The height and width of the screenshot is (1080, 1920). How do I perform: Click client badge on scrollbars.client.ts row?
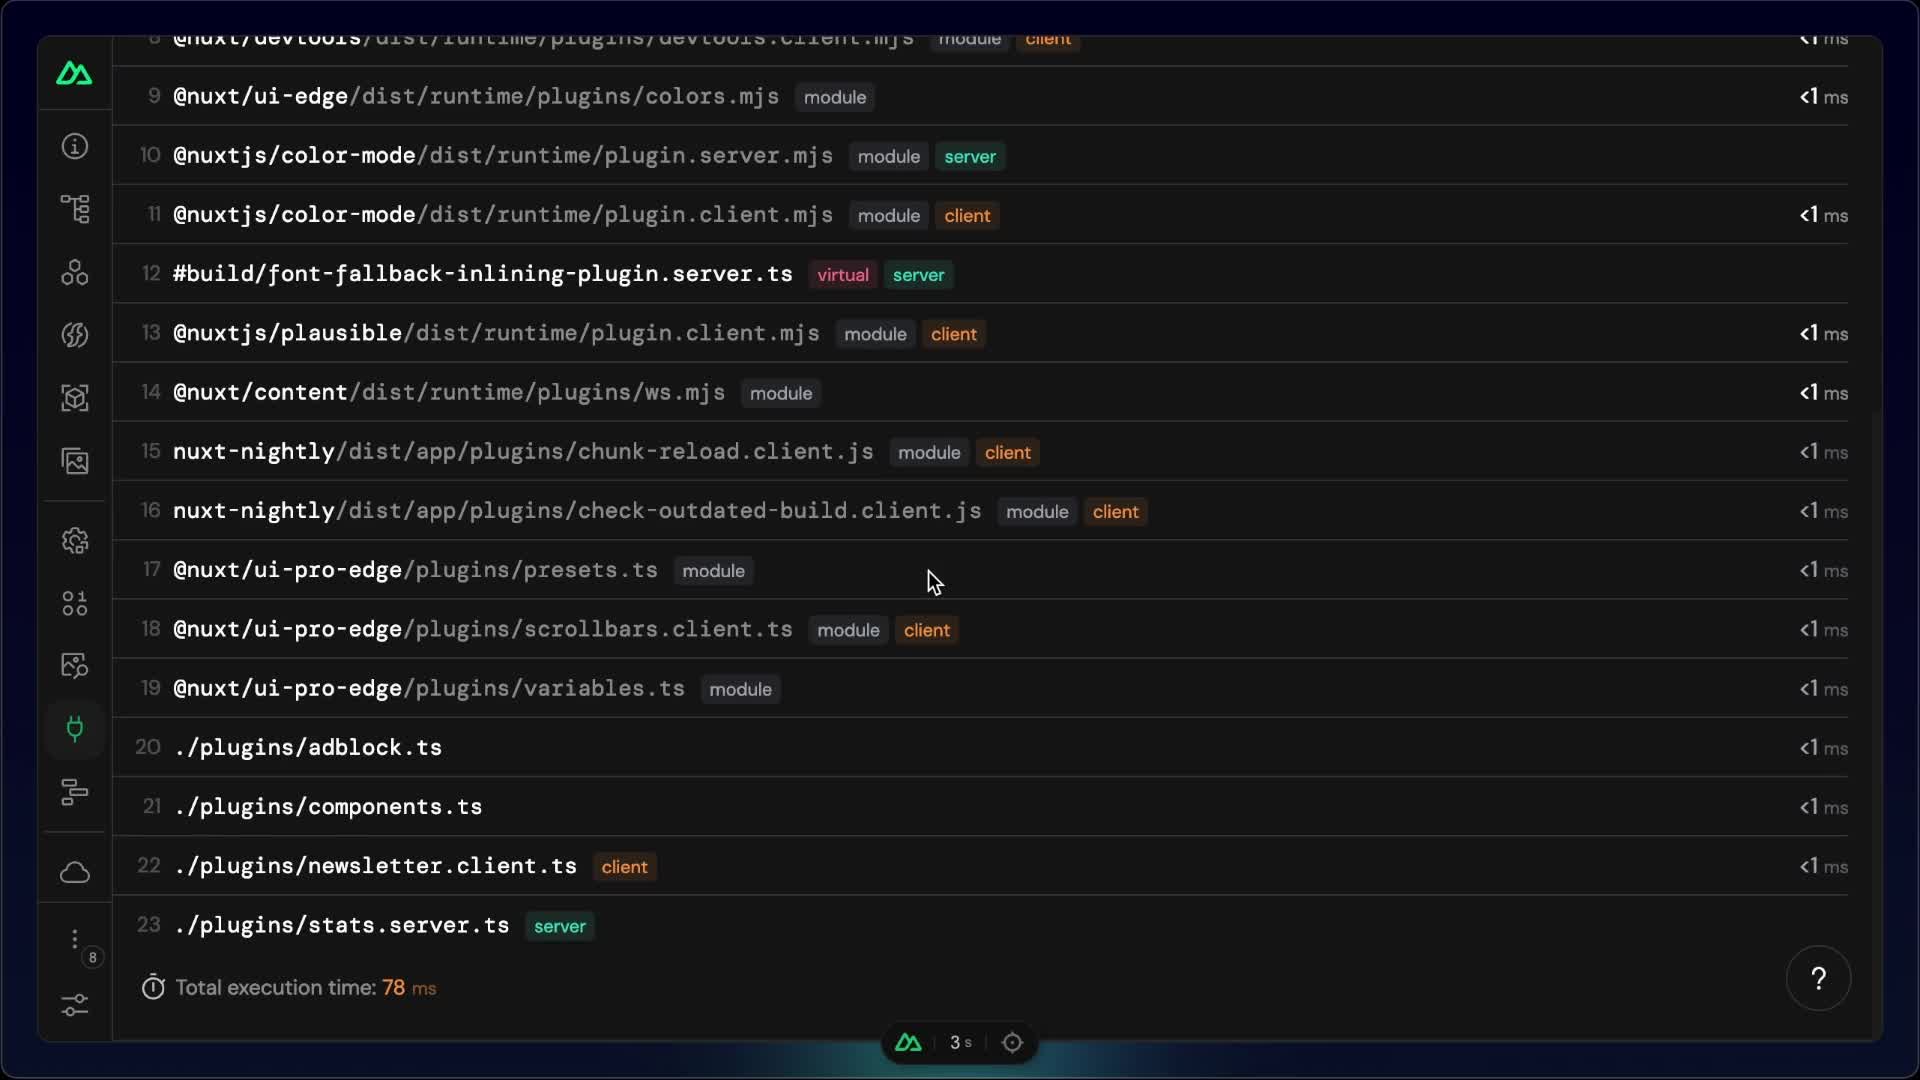tap(927, 630)
